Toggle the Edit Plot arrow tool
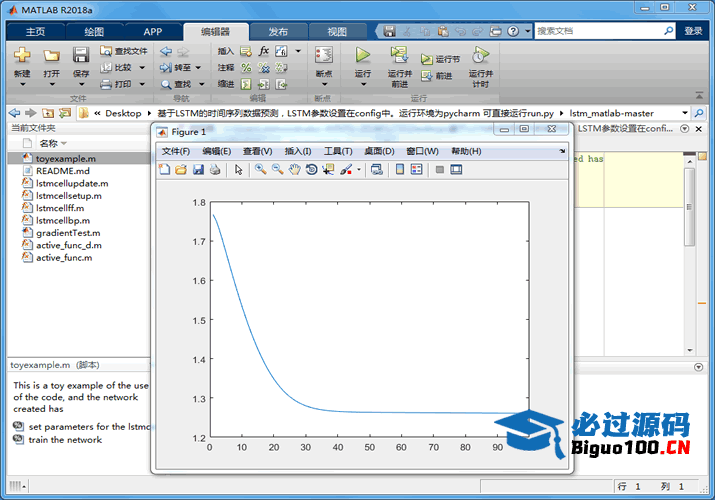The height and width of the screenshot is (500, 715). [239, 170]
